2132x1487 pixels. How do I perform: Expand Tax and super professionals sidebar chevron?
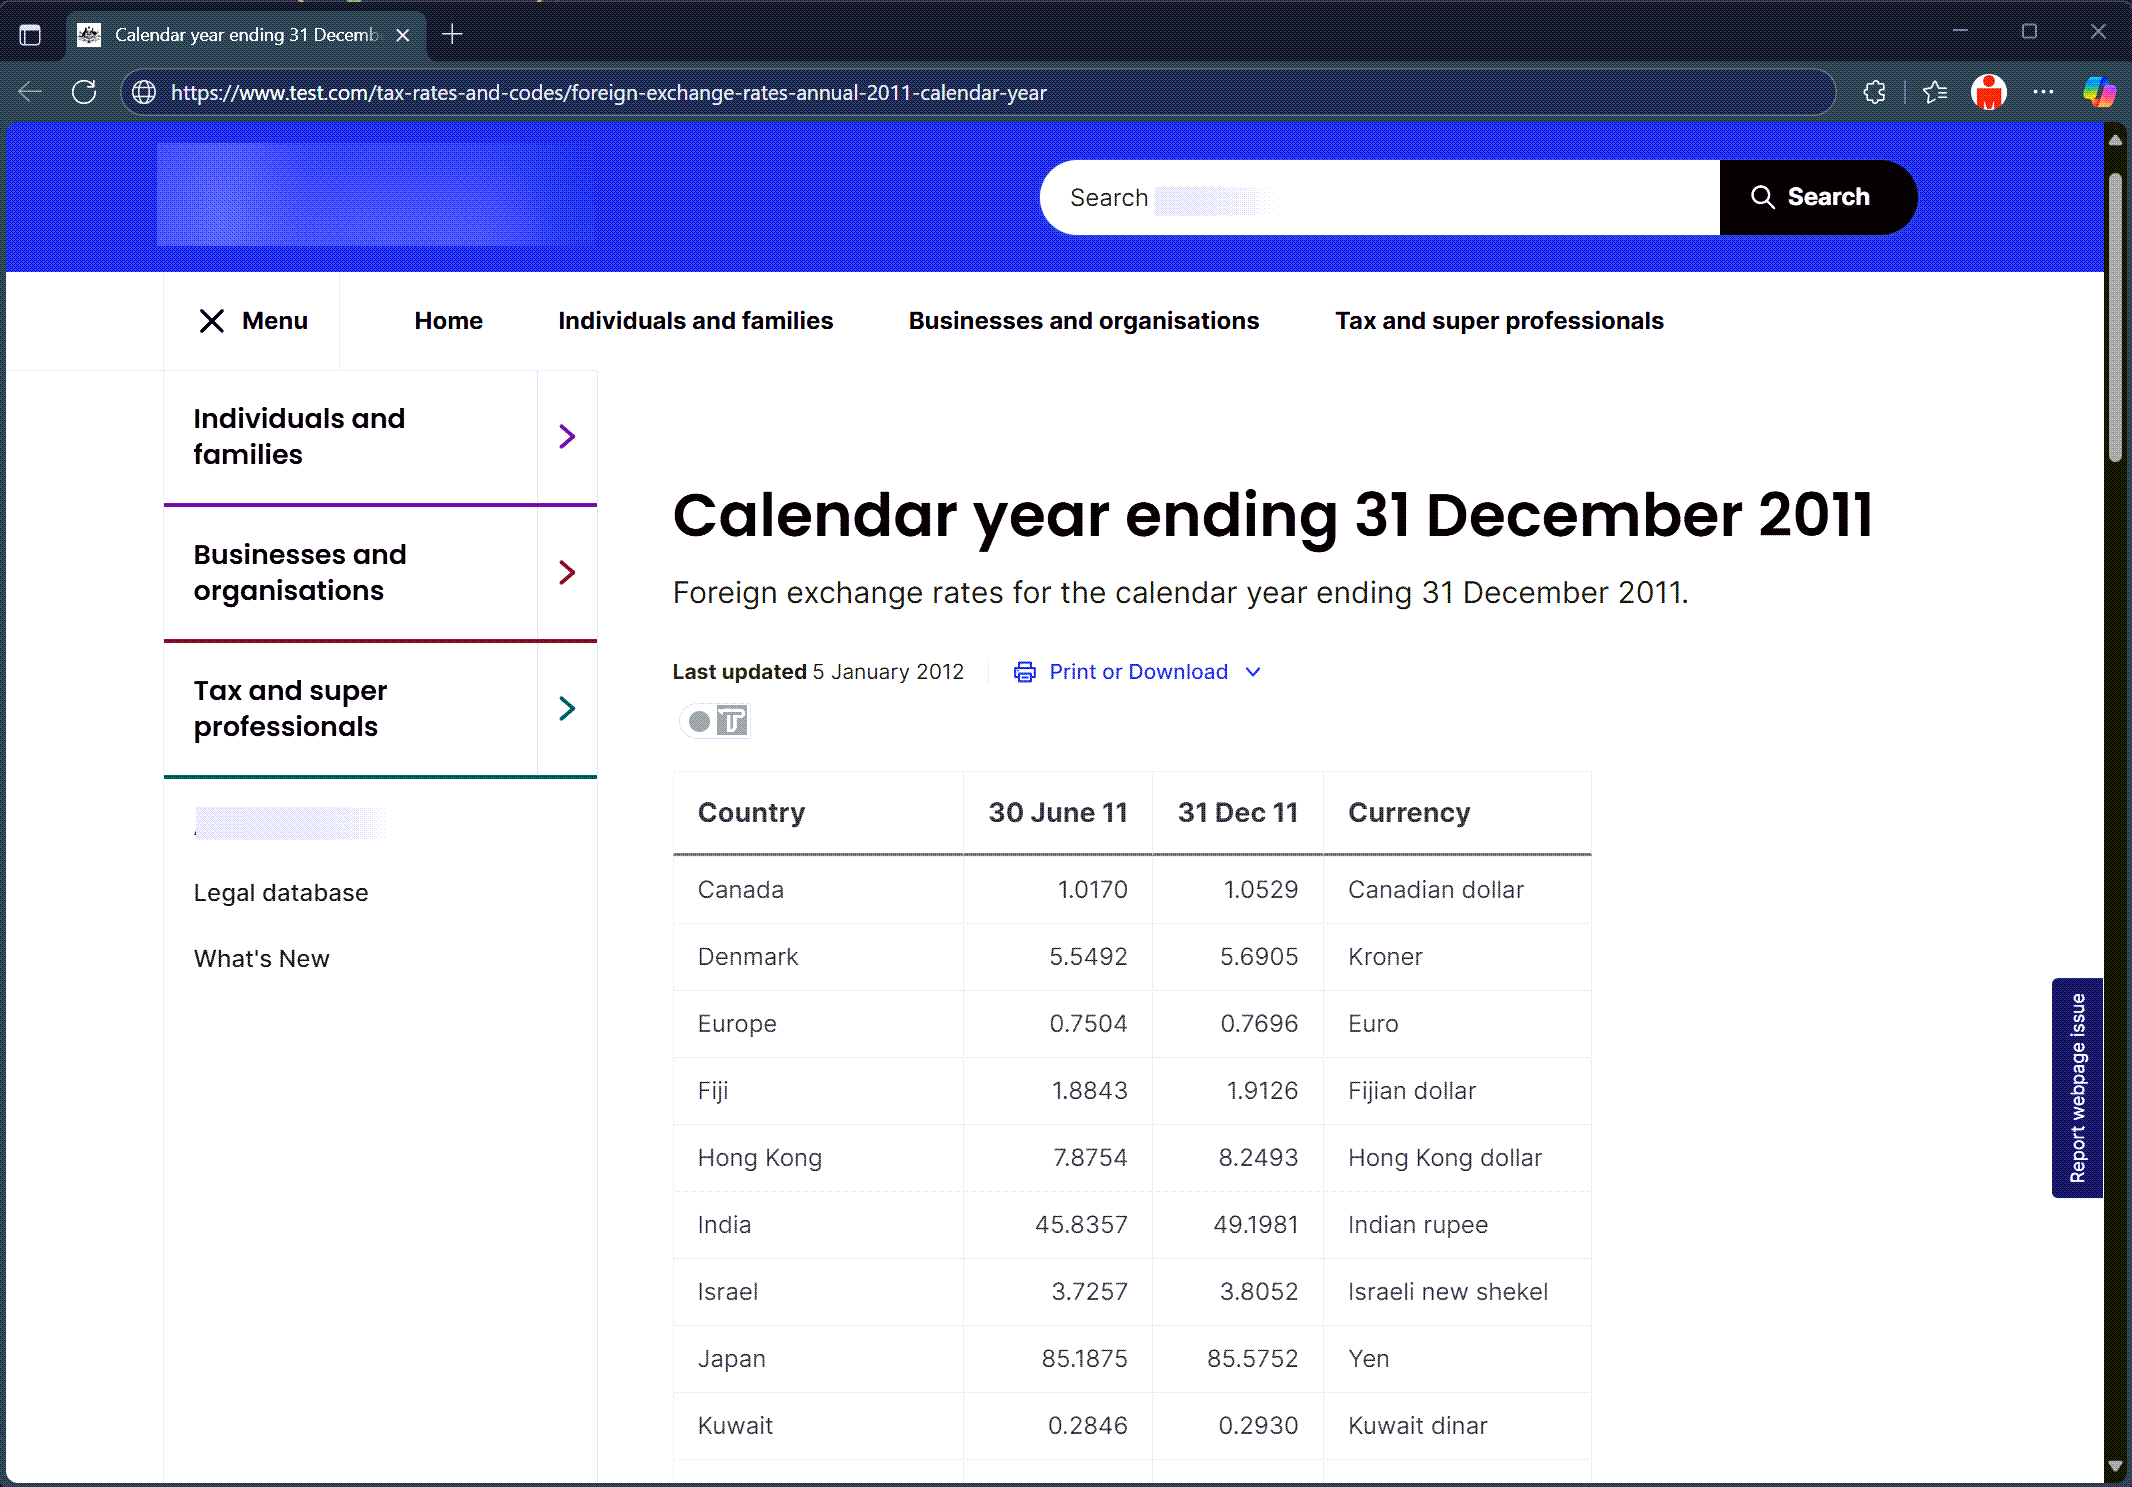click(x=567, y=709)
